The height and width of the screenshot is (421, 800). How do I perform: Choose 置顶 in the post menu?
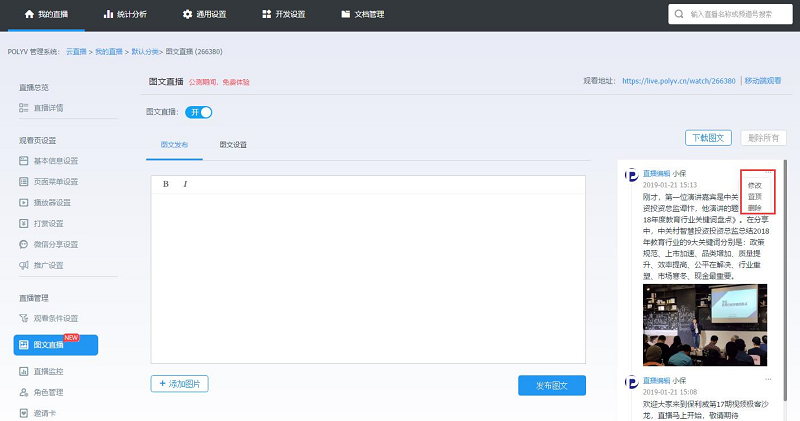click(755, 197)
